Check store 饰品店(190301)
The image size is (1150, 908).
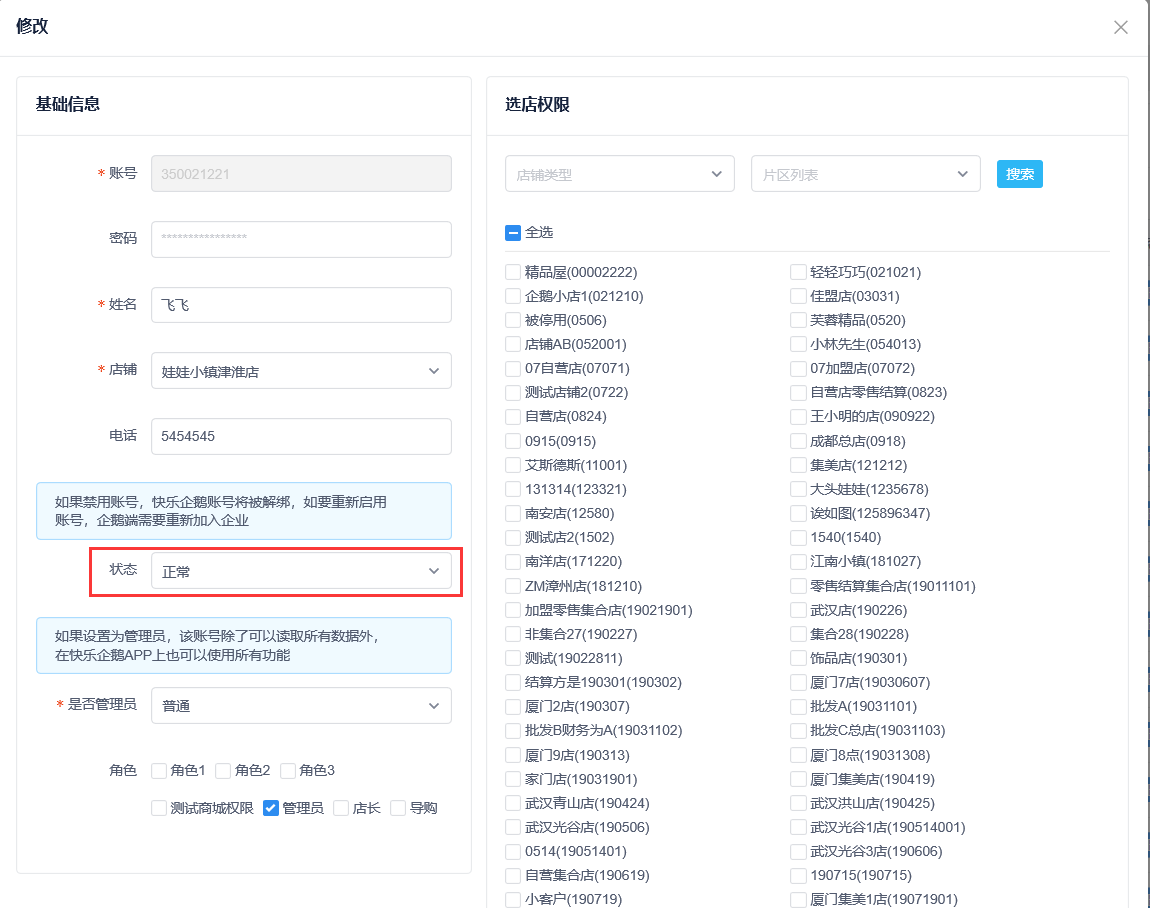click(x=798, y=658)
